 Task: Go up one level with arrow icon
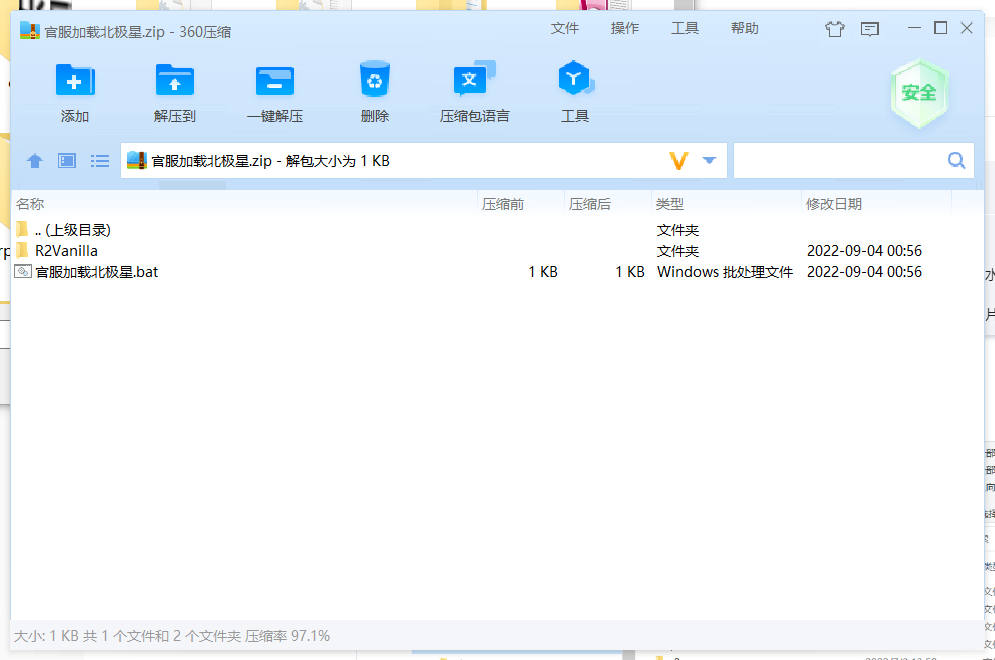[35, 161]
